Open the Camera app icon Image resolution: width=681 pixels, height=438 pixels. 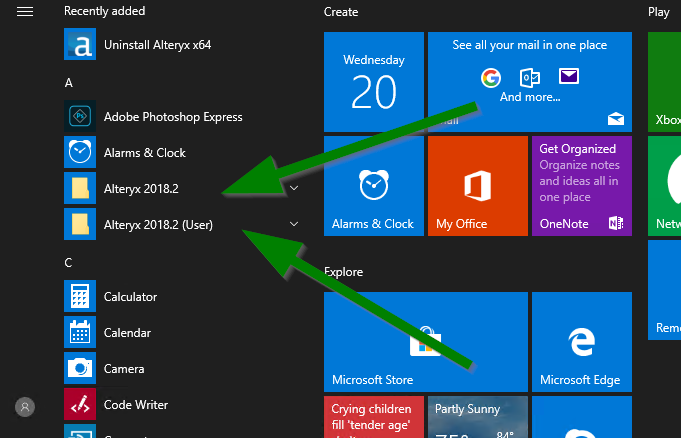coord(80,368)
